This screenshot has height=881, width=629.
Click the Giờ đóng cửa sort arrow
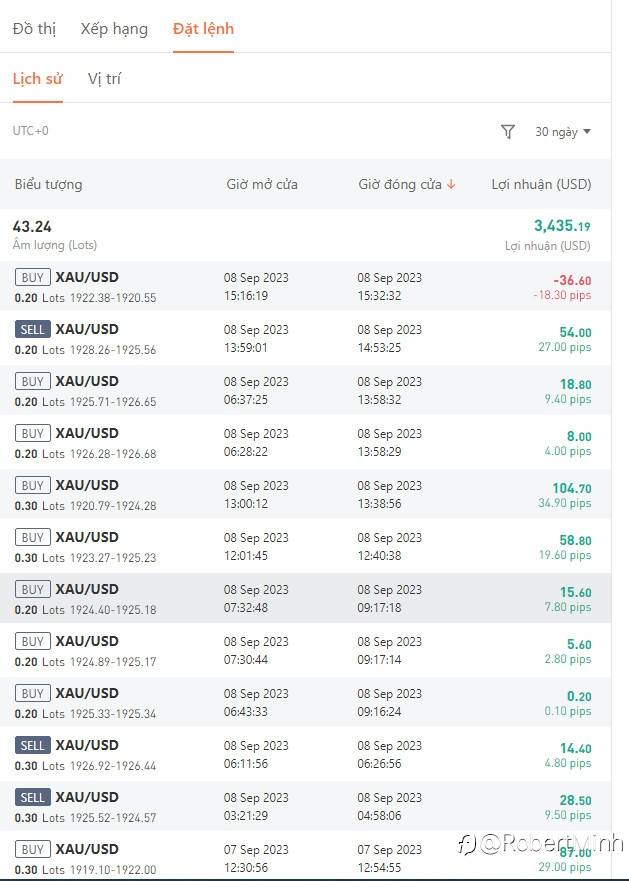pyautogui.click(x=451, y=185)
